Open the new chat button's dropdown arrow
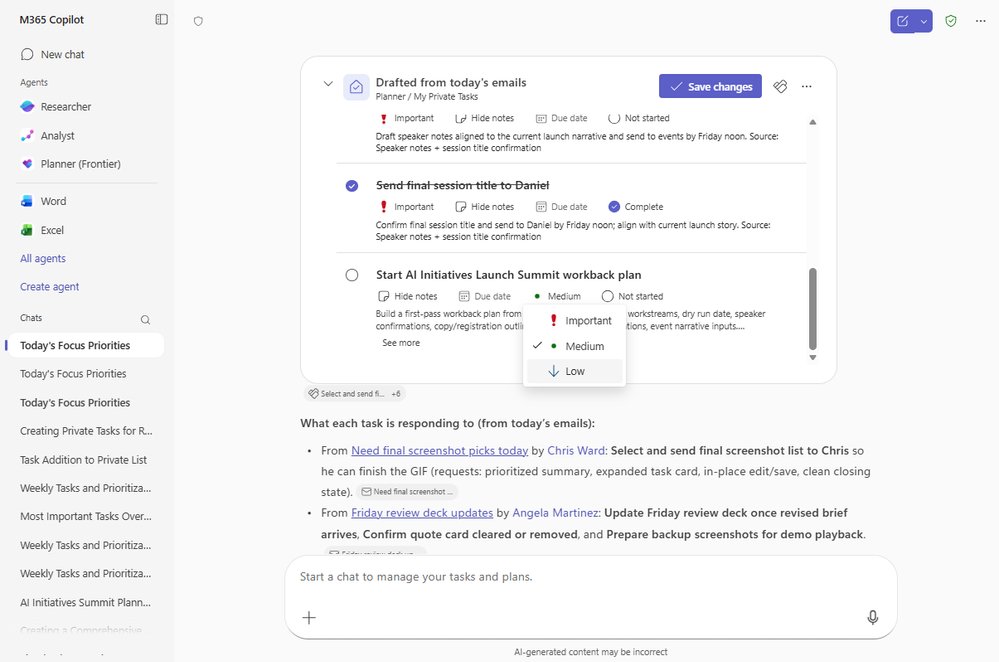999x662 pixels. pos(924,20)
